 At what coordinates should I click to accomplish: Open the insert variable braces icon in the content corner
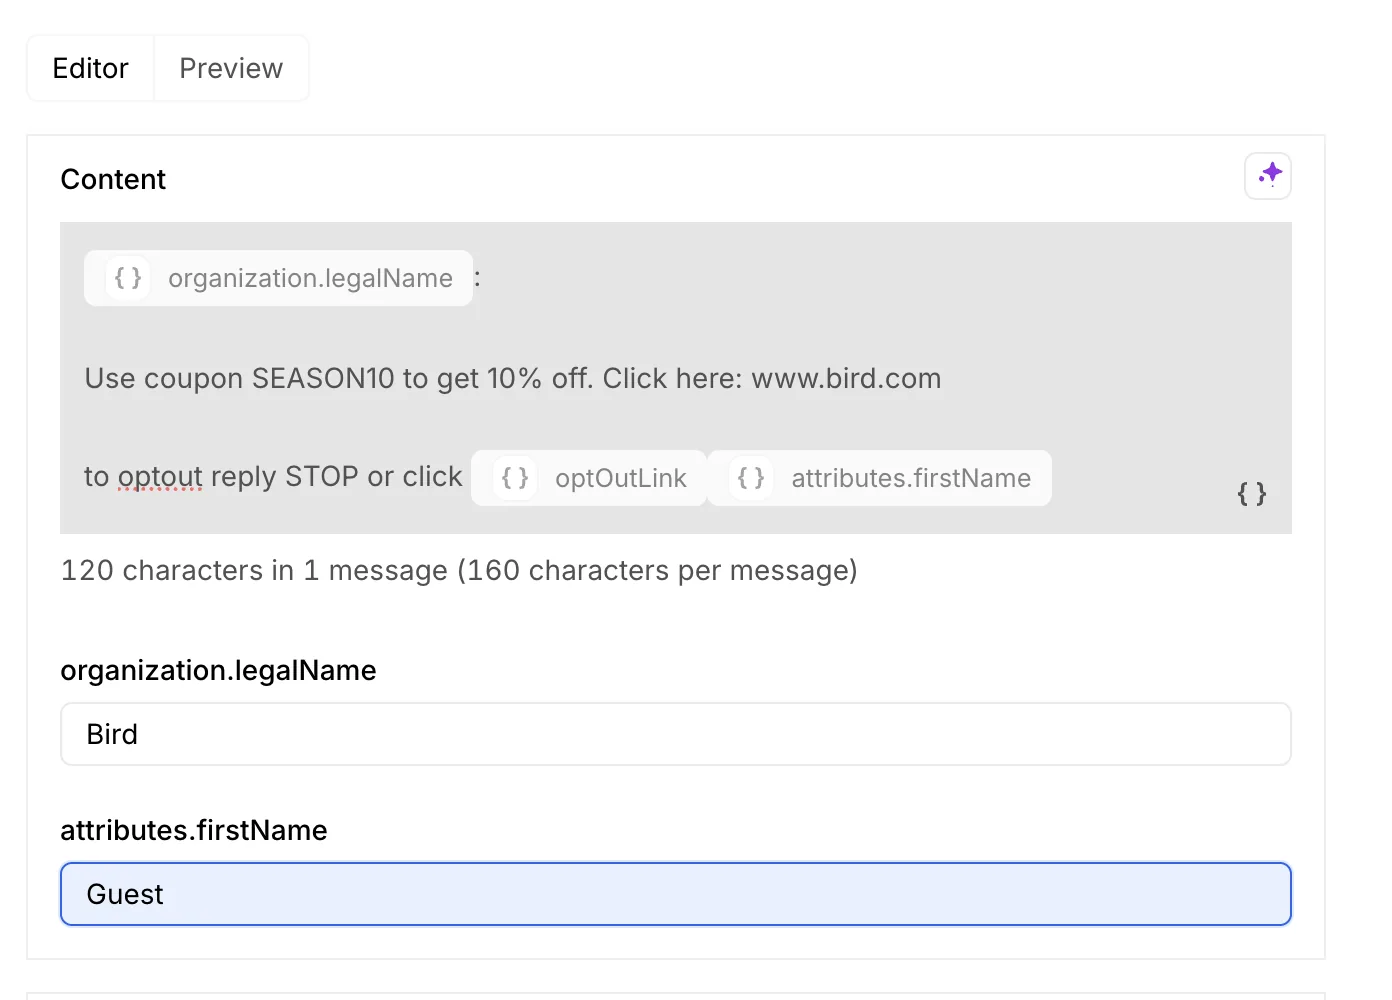1252,493
